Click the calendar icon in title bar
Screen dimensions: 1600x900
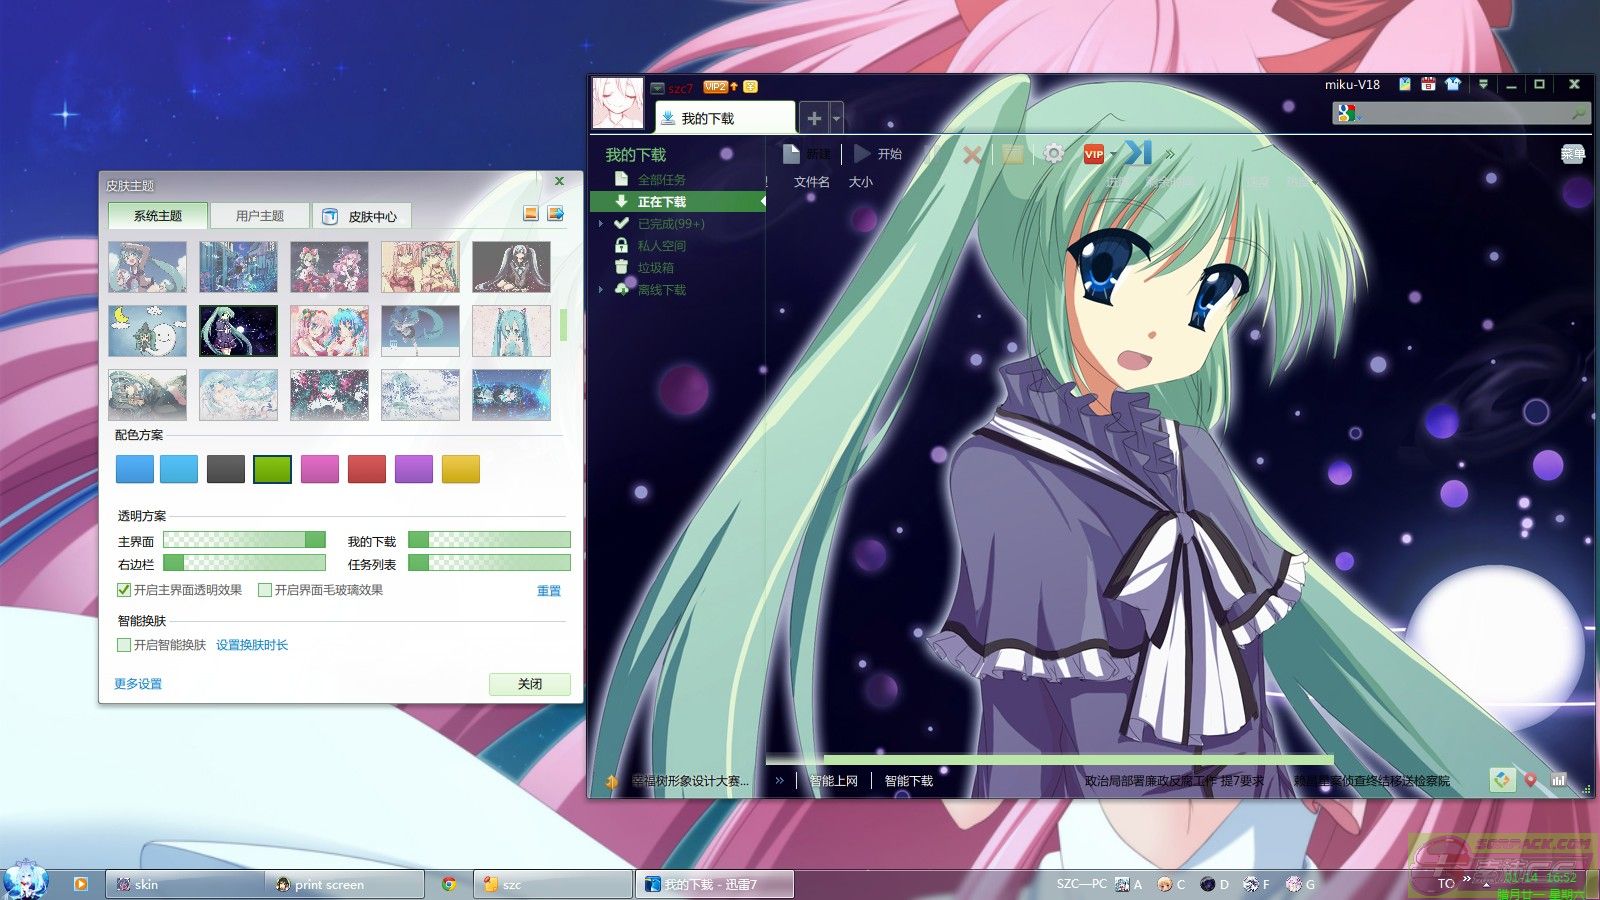(x=1428, y=85)
